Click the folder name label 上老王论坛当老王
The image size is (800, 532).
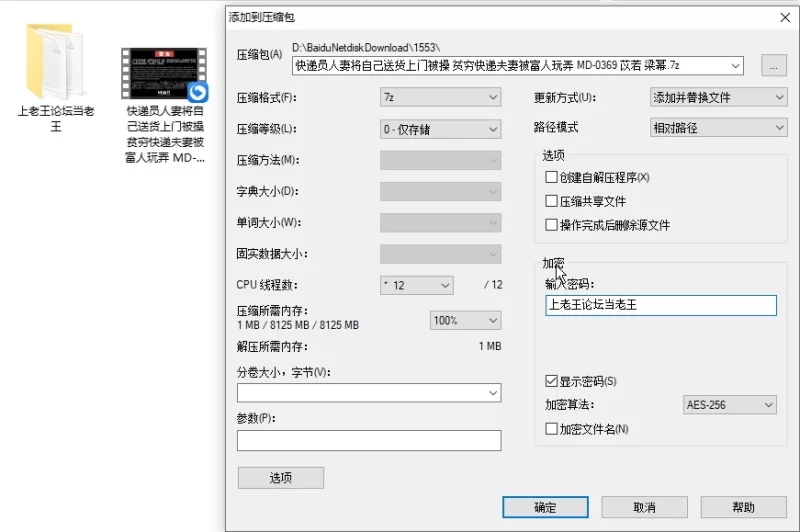click(56, 118)
